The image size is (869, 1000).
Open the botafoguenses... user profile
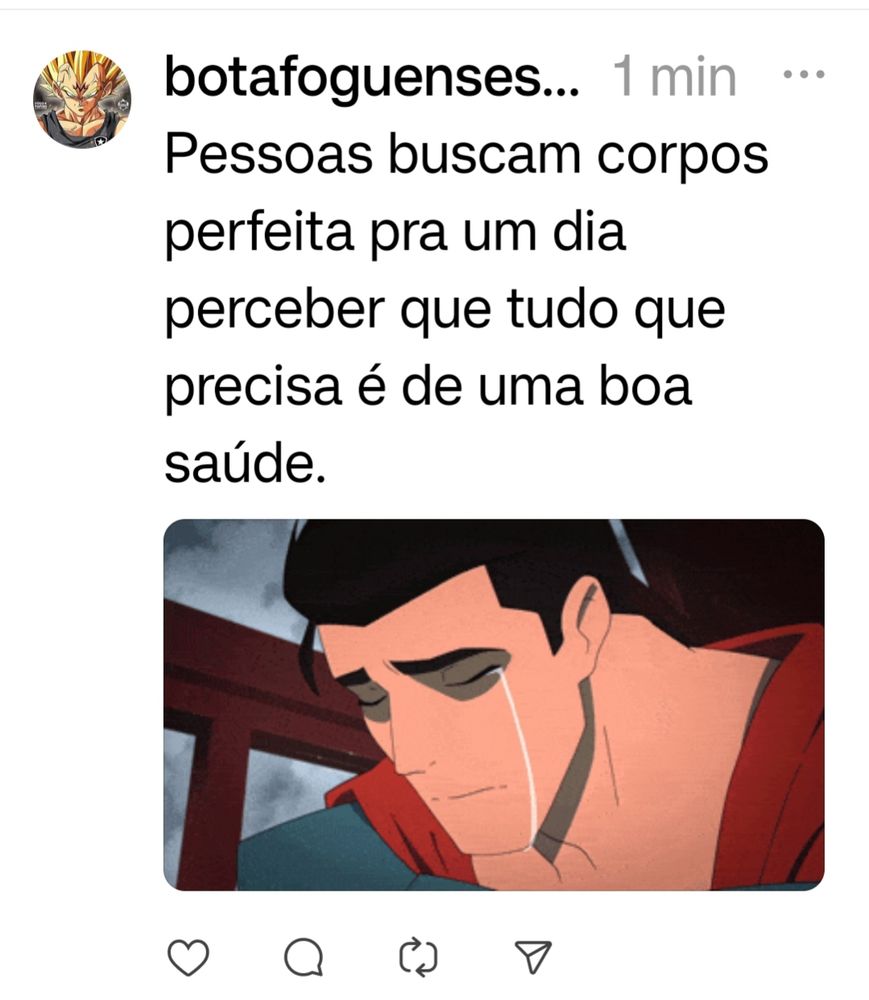372,77
